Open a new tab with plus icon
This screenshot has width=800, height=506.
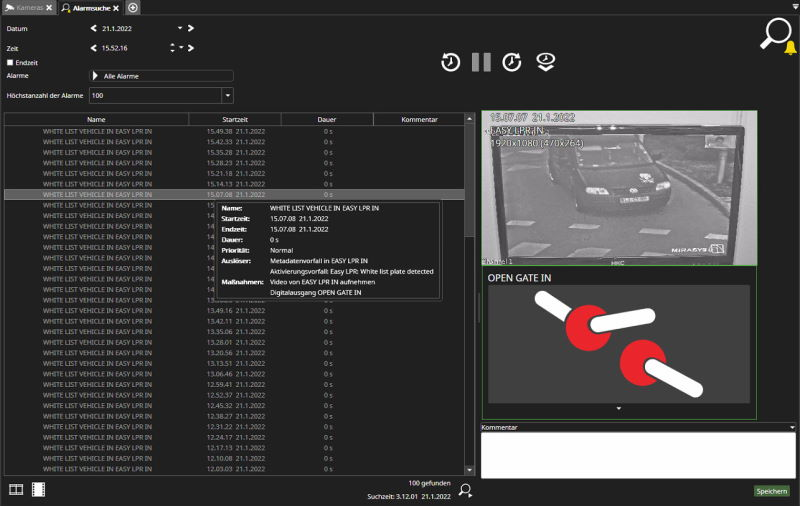coord(133,8)
